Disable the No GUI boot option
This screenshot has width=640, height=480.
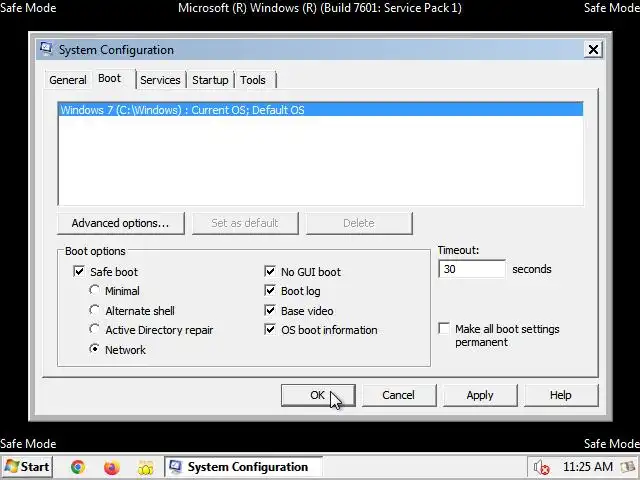tap(270, 271)
